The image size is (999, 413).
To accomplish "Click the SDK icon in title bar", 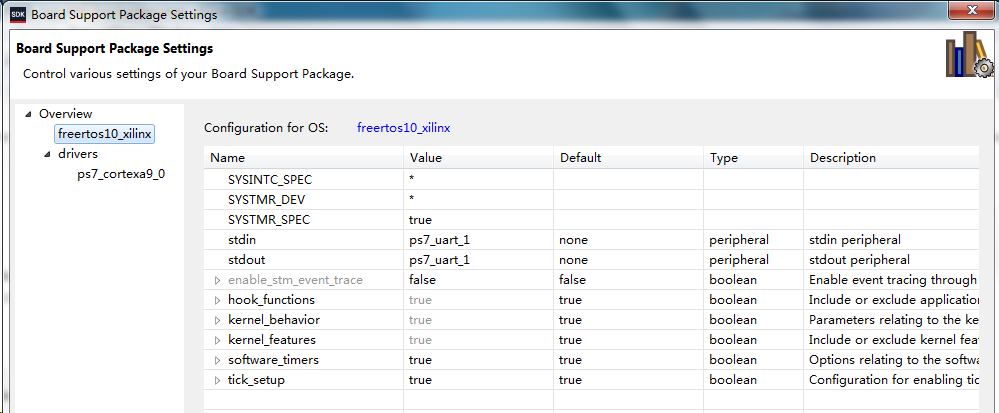I will click(18, 13).
